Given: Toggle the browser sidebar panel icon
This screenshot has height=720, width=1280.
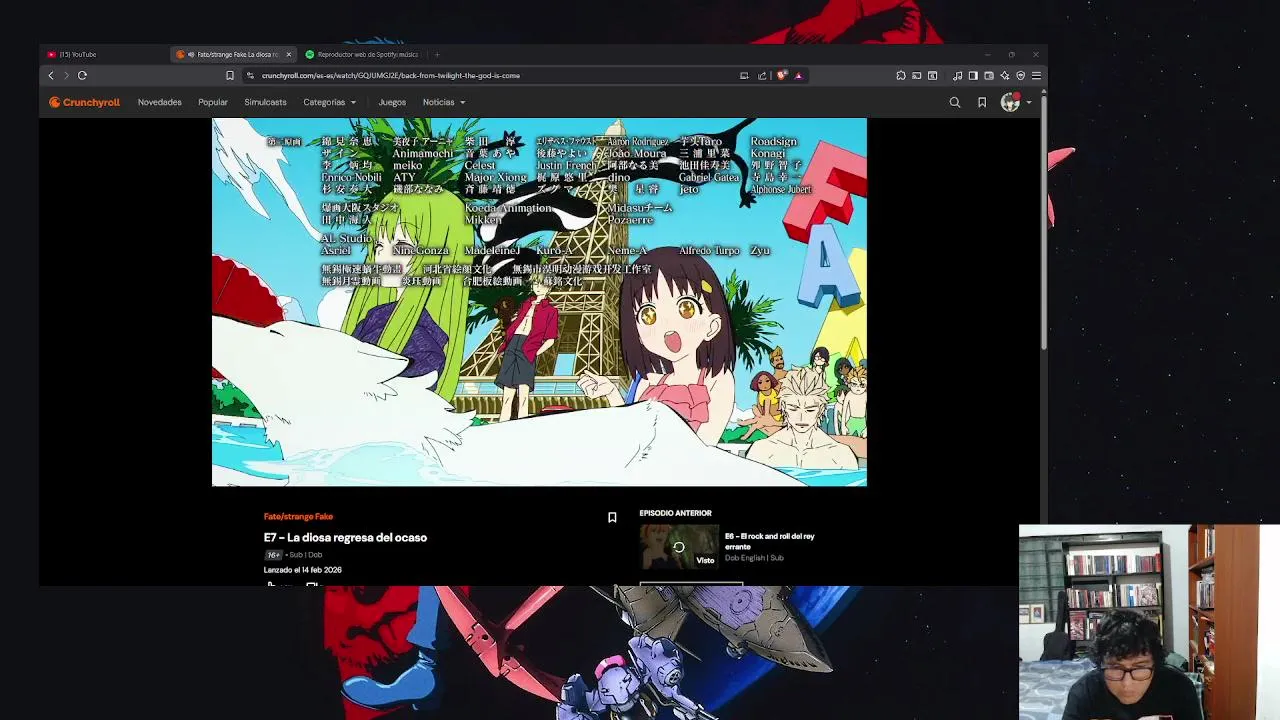Looking at the screenshot, I should point(973,75).
